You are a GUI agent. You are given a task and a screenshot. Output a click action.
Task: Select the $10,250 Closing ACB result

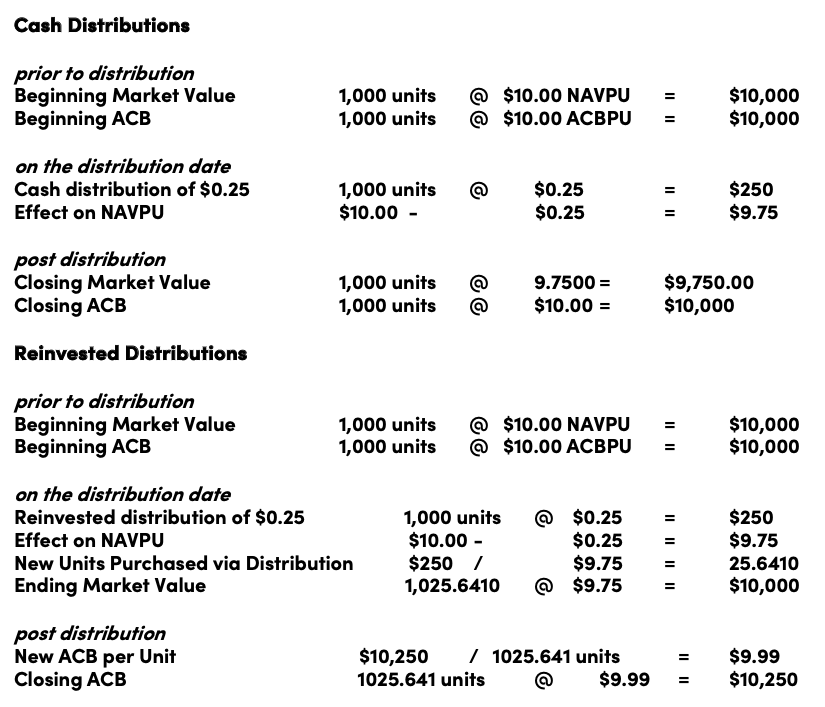[x=763, y=680]
